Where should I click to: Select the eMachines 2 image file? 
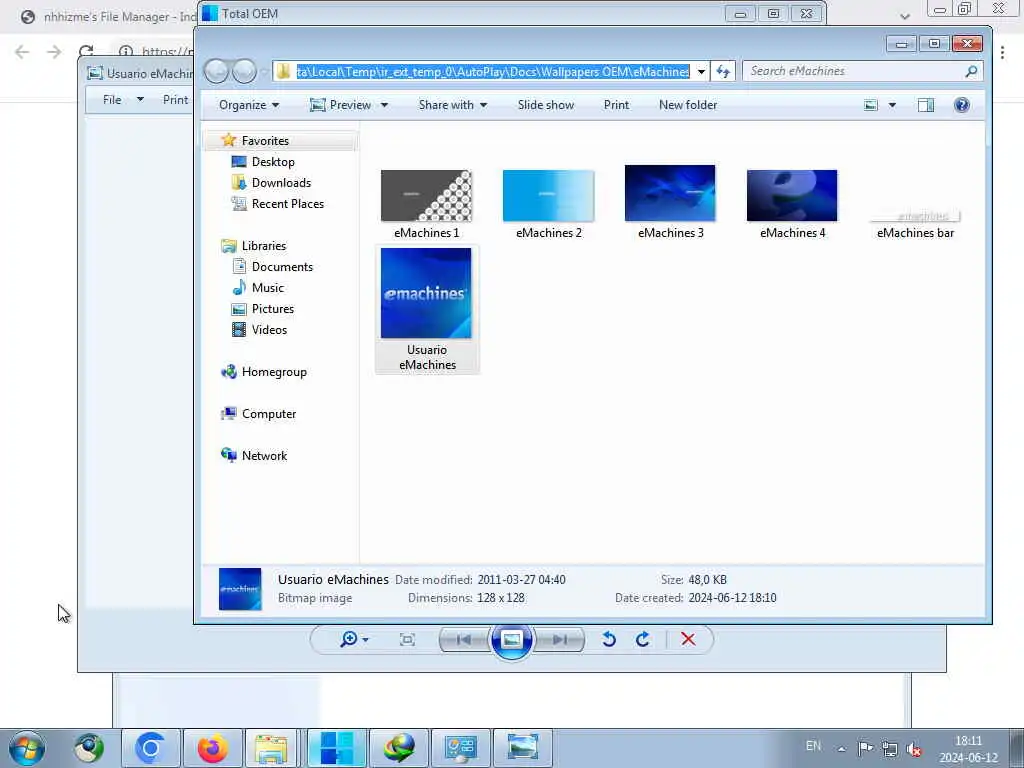coord(548,196)
